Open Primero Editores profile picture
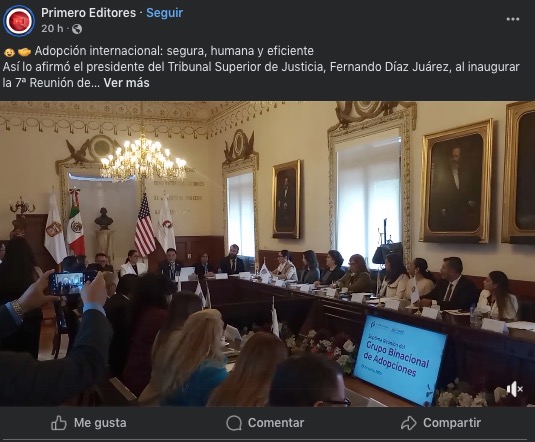Screen dimensions: 535x442 click(19, 20)
